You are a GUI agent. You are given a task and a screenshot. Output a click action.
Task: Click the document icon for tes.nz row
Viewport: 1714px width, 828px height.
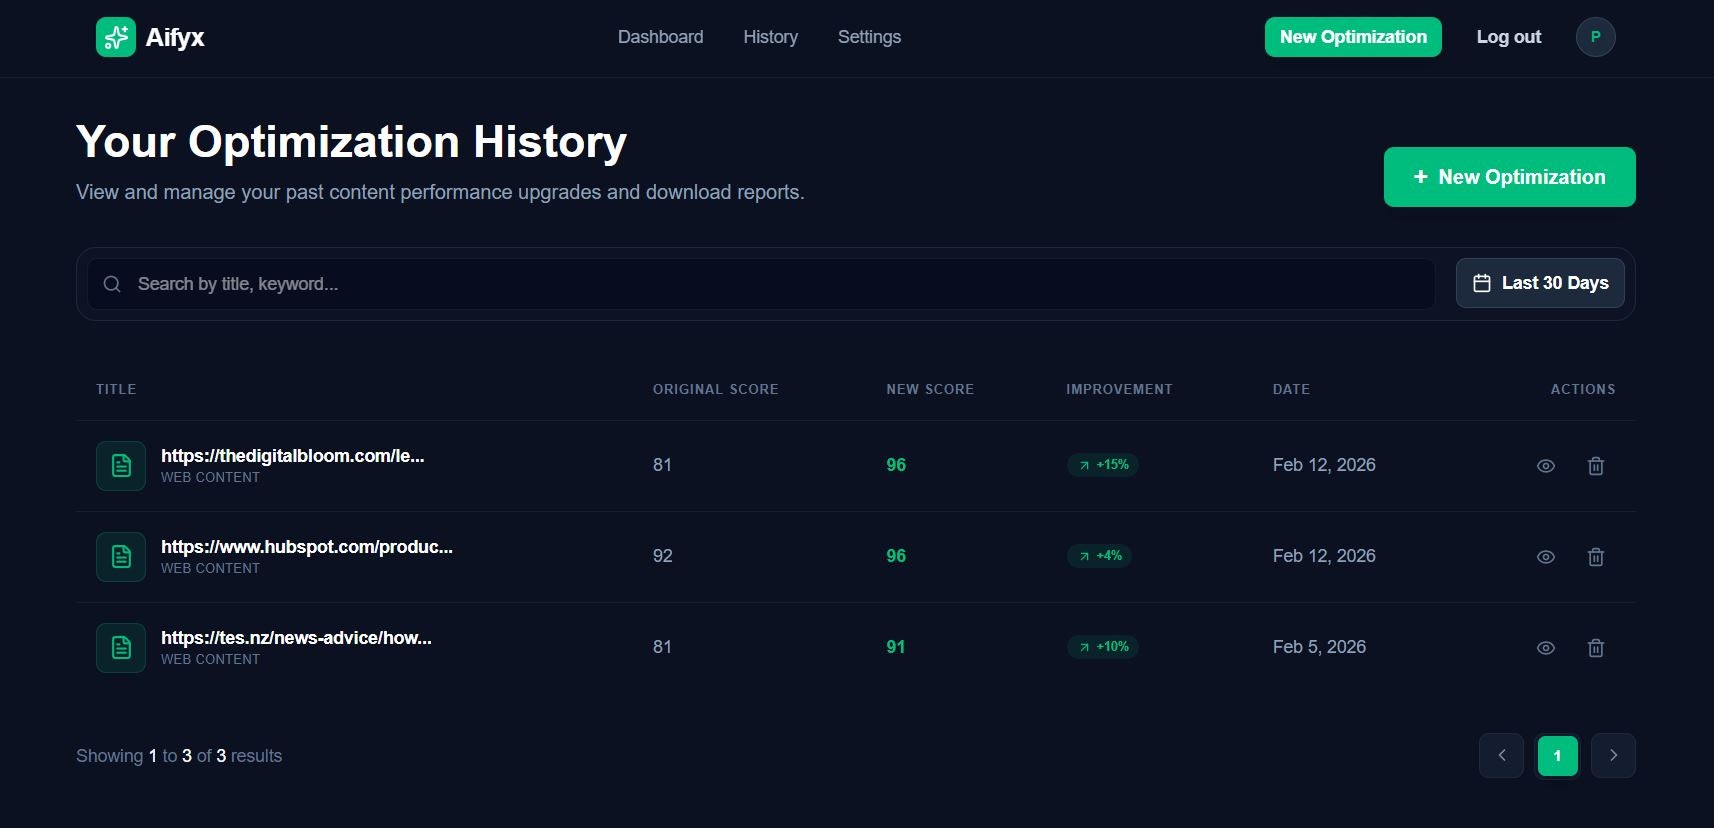(121, 648)
